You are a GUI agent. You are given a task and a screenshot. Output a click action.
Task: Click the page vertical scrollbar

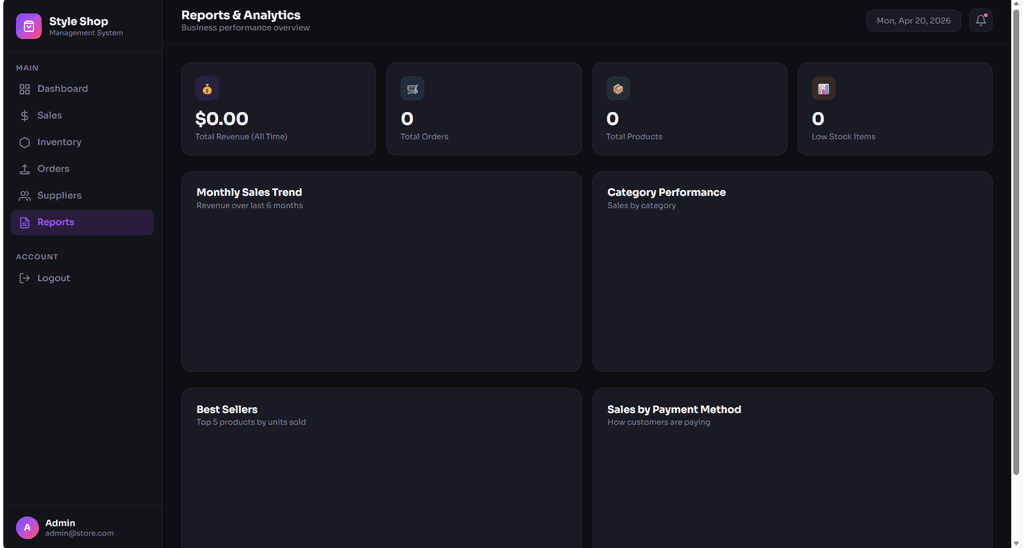[x=1016, y=242]
